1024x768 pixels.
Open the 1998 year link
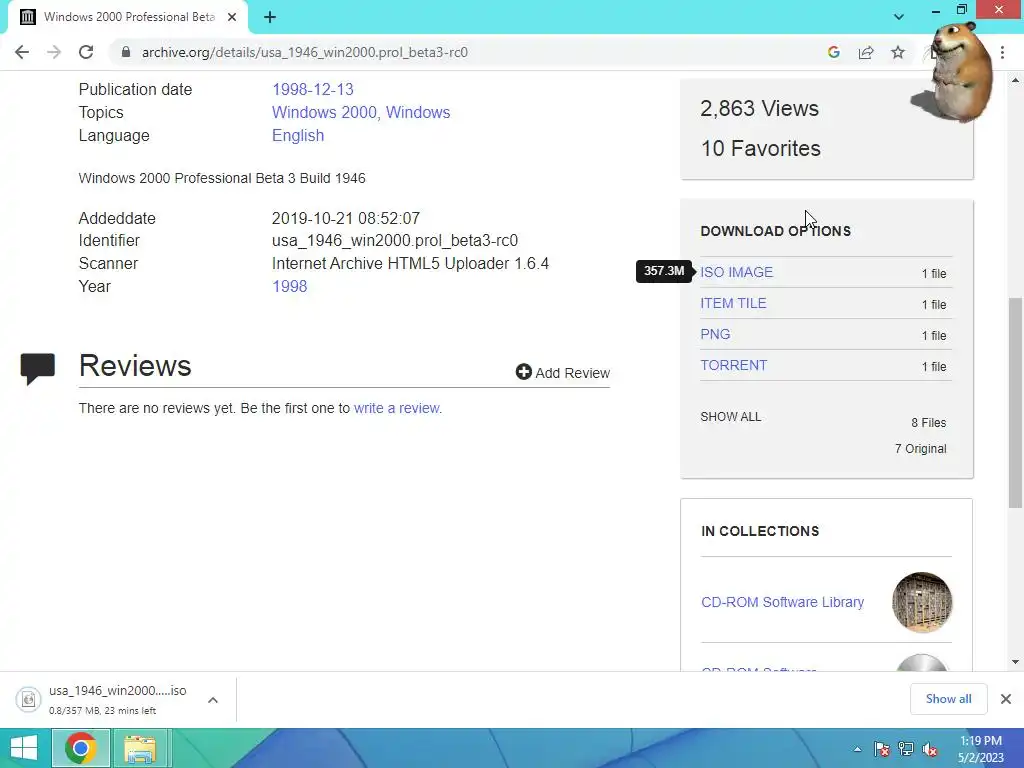[289, 286]
